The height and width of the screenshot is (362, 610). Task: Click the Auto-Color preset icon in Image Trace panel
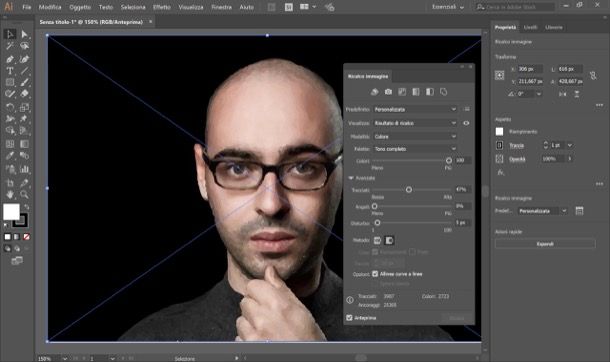374,92
